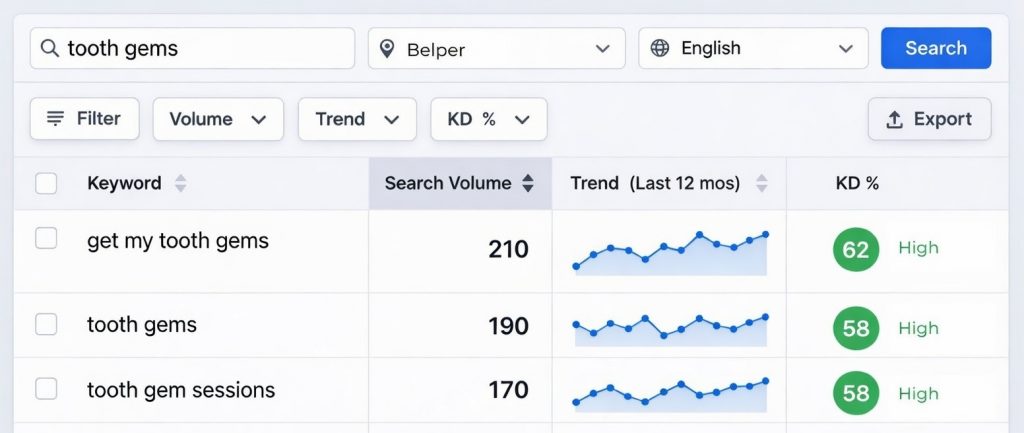Sort by the Keyword column arrows
1024x433 pixels.
tap(180, 184)
